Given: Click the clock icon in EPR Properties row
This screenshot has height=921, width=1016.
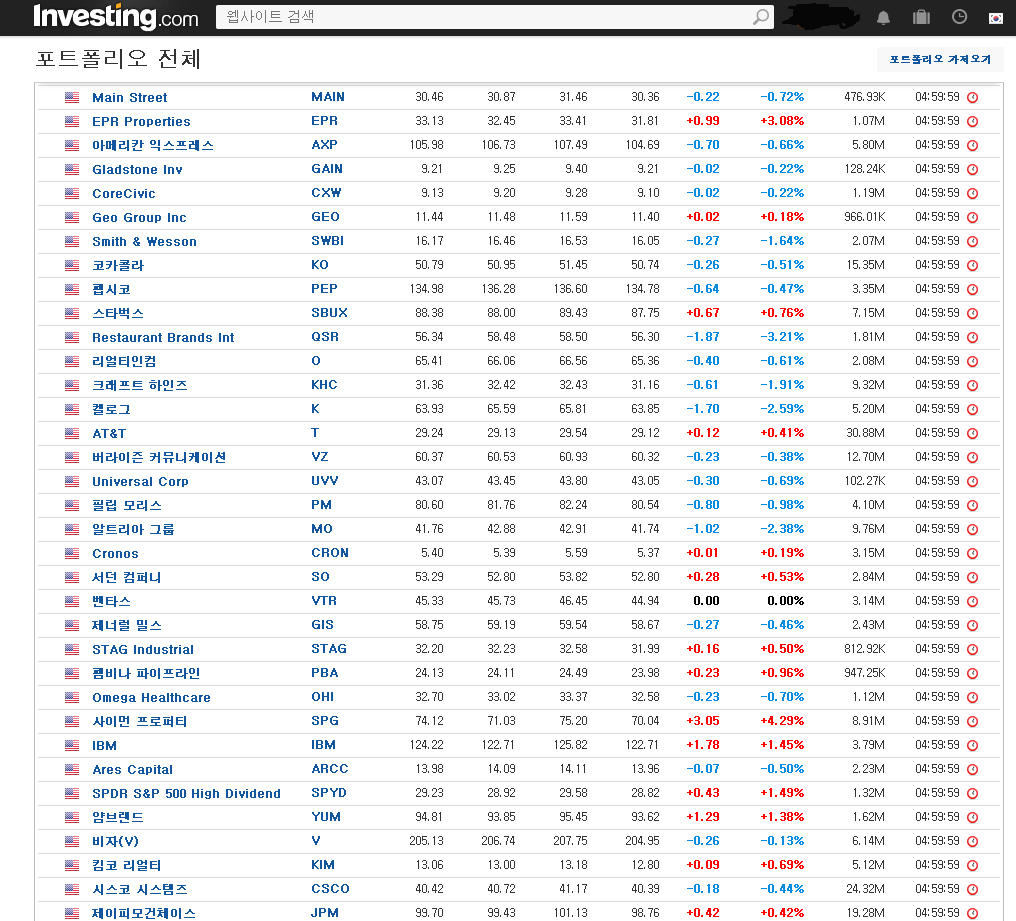Looking at the screenshot, I should point(972,121).
